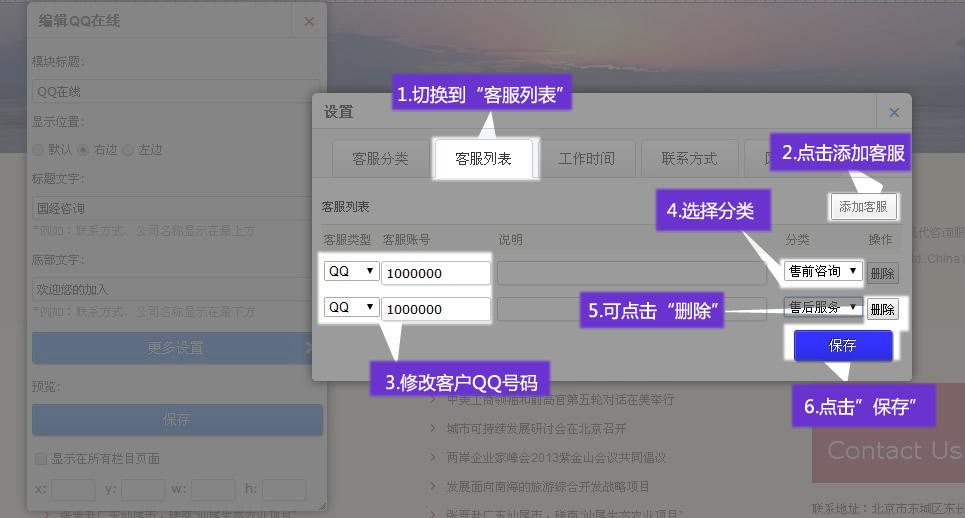The height and width of the screenshot is (518, 965).
Task: Click the 更多设置 button
Action: coord(176,348)
